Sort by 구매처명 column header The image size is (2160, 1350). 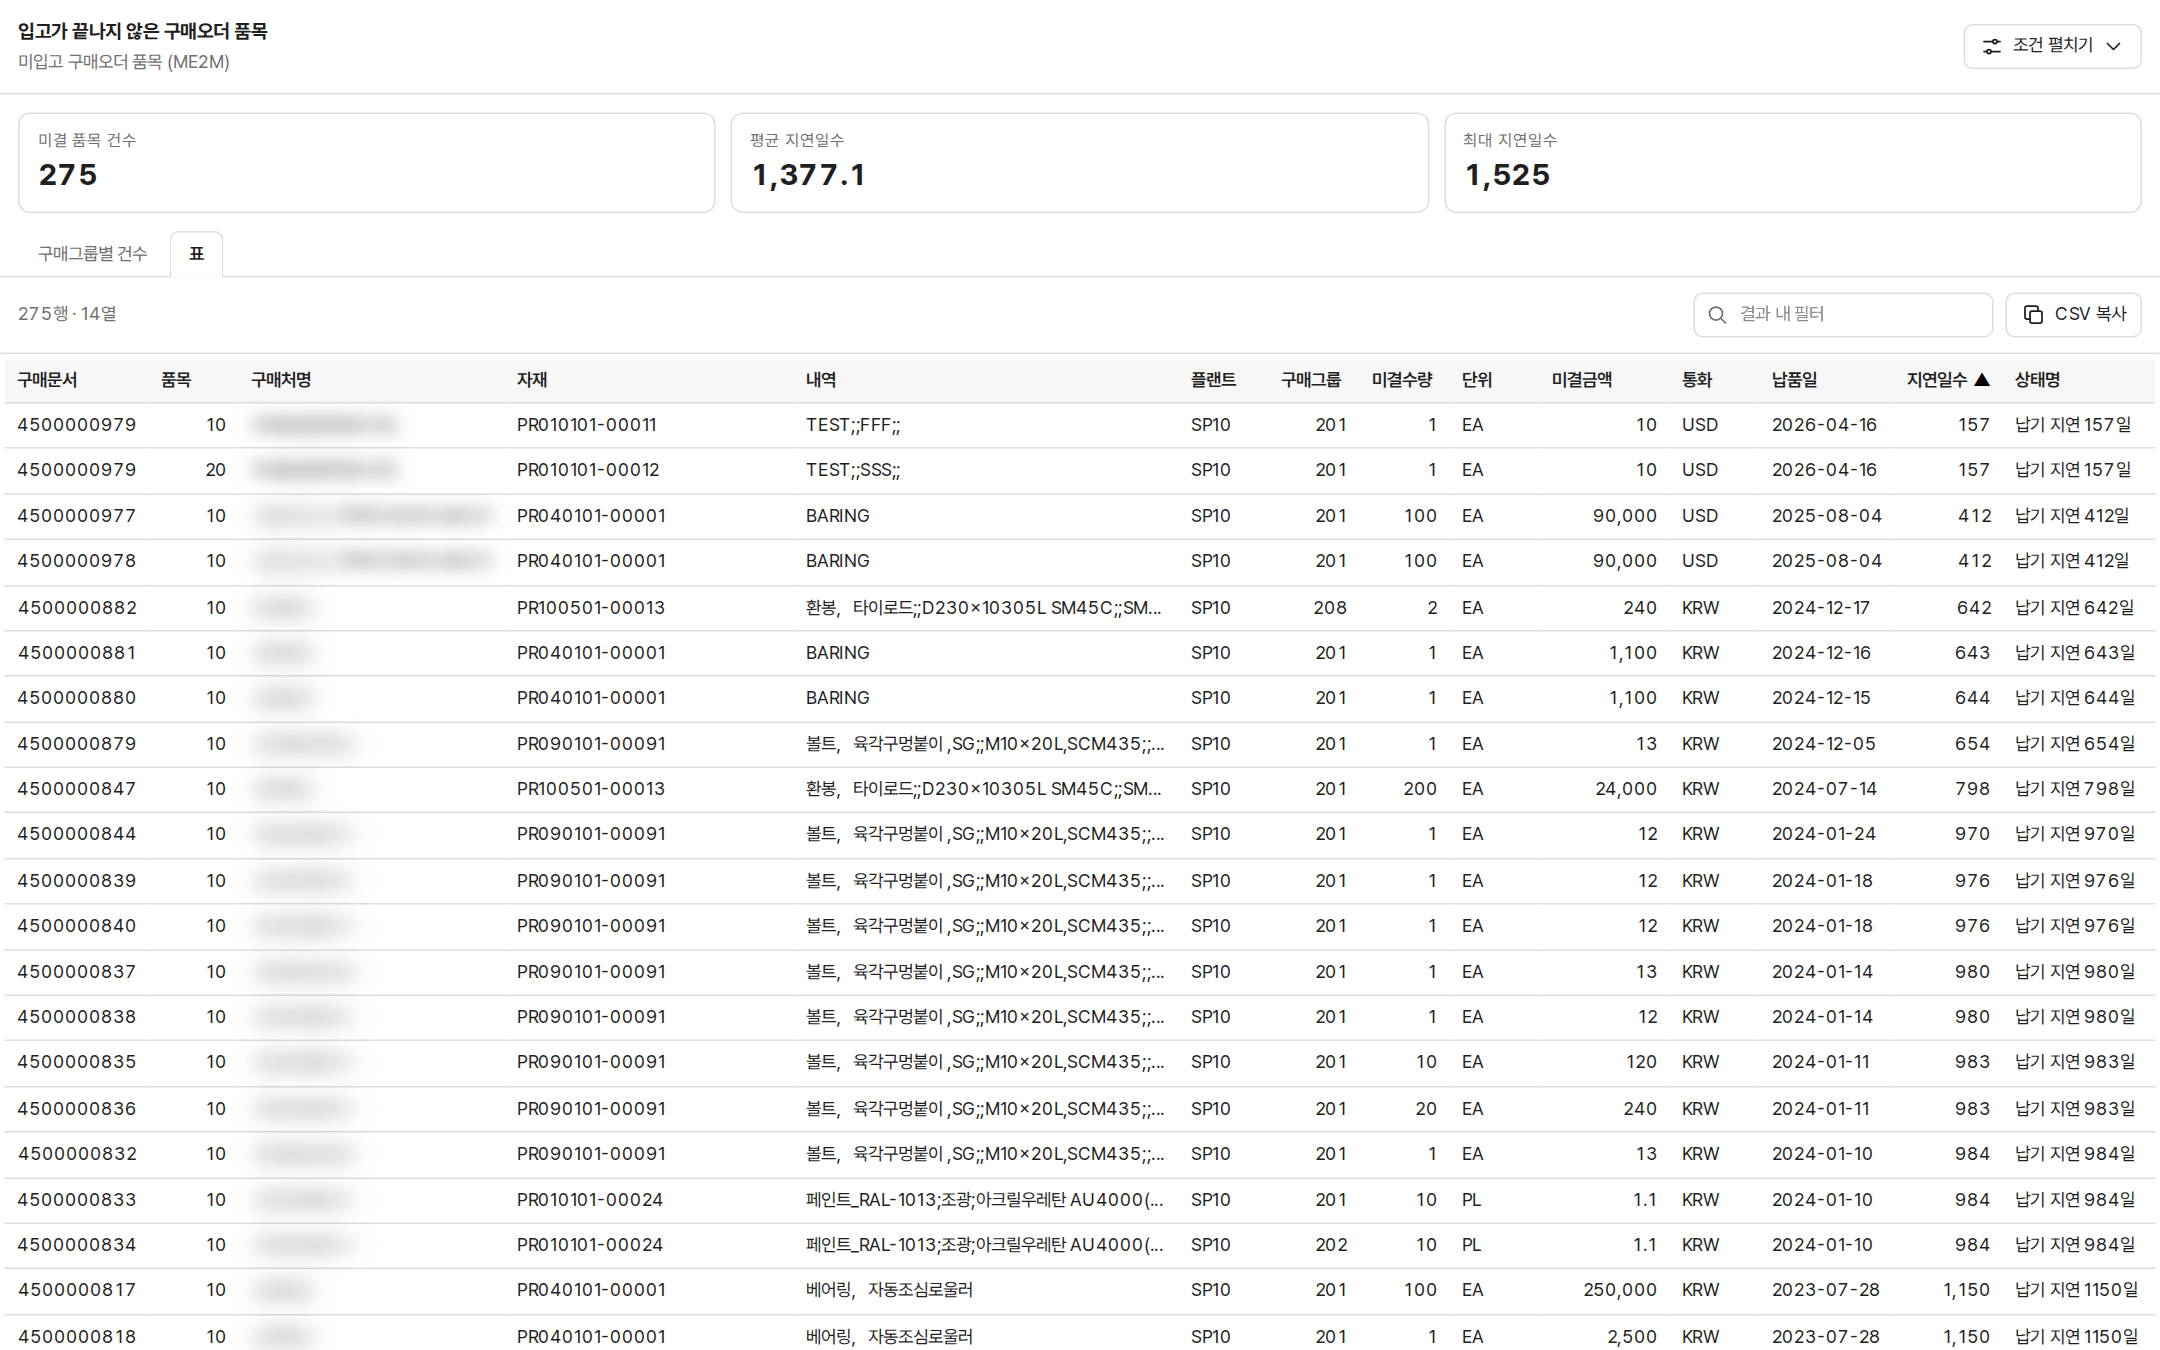tap(281, 380)
